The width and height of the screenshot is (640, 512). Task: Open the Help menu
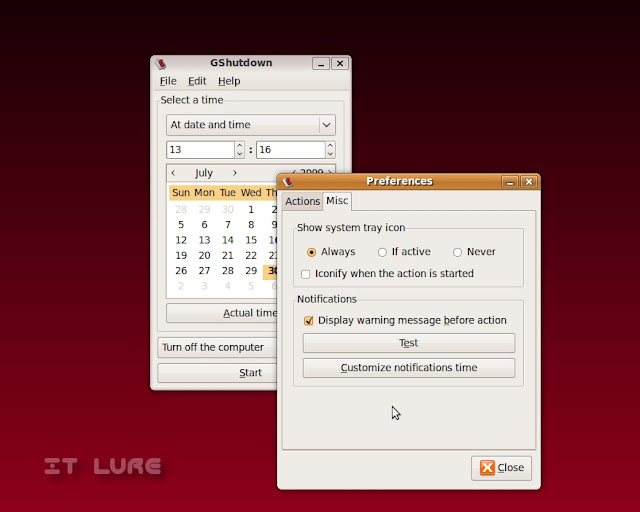pyautogui.click(x=229, y=81)
